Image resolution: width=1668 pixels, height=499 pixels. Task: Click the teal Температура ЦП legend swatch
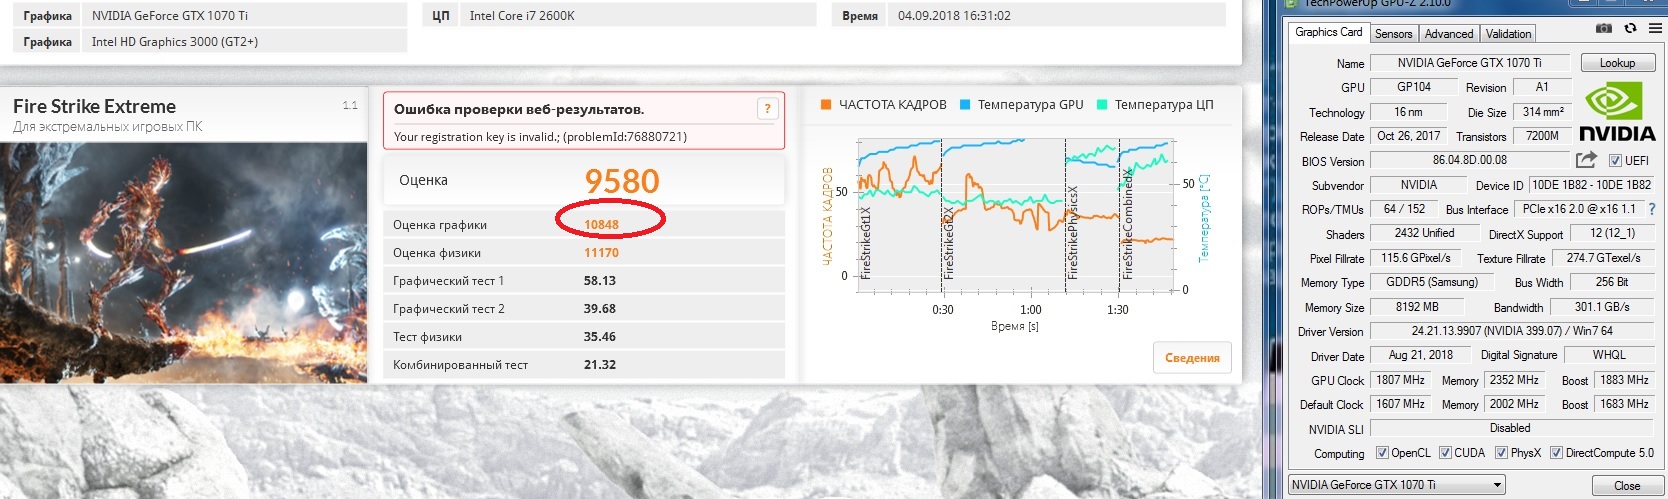(1102, 104)
